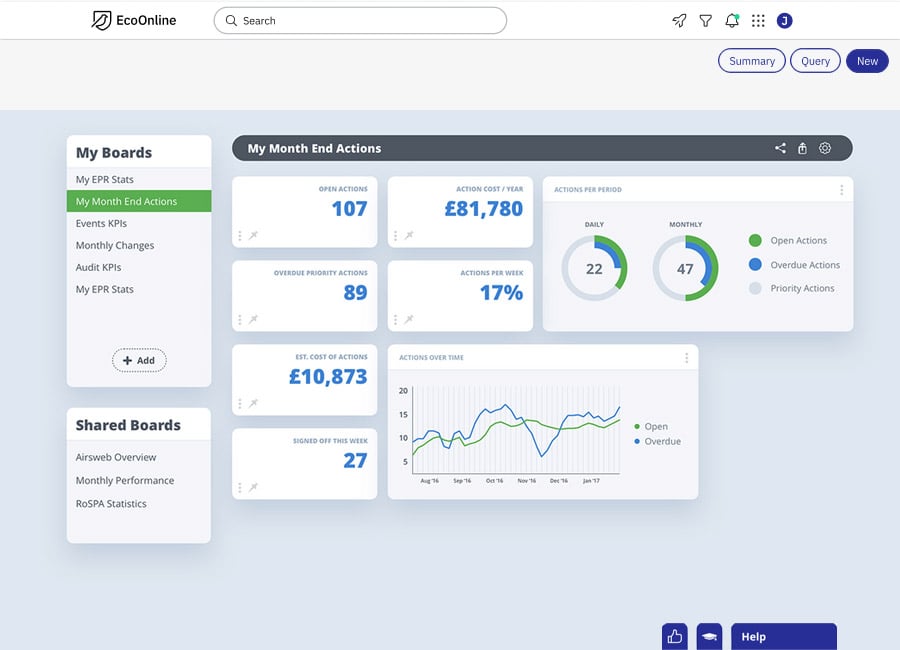Click the search magnifier icon
This screenshot has height=650, width=900.
coord(231,21)
